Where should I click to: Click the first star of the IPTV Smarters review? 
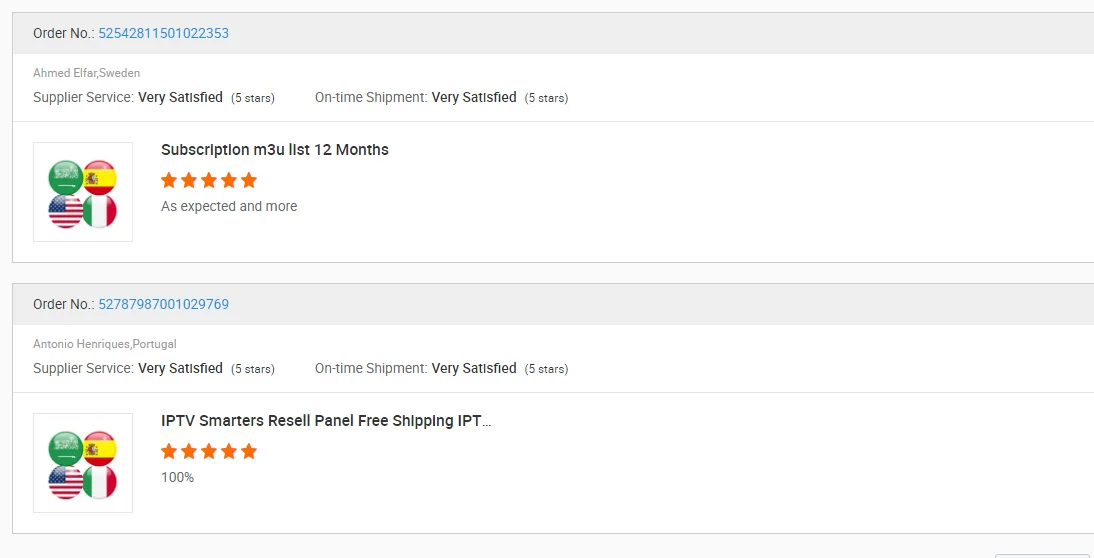tap(169, 452)
